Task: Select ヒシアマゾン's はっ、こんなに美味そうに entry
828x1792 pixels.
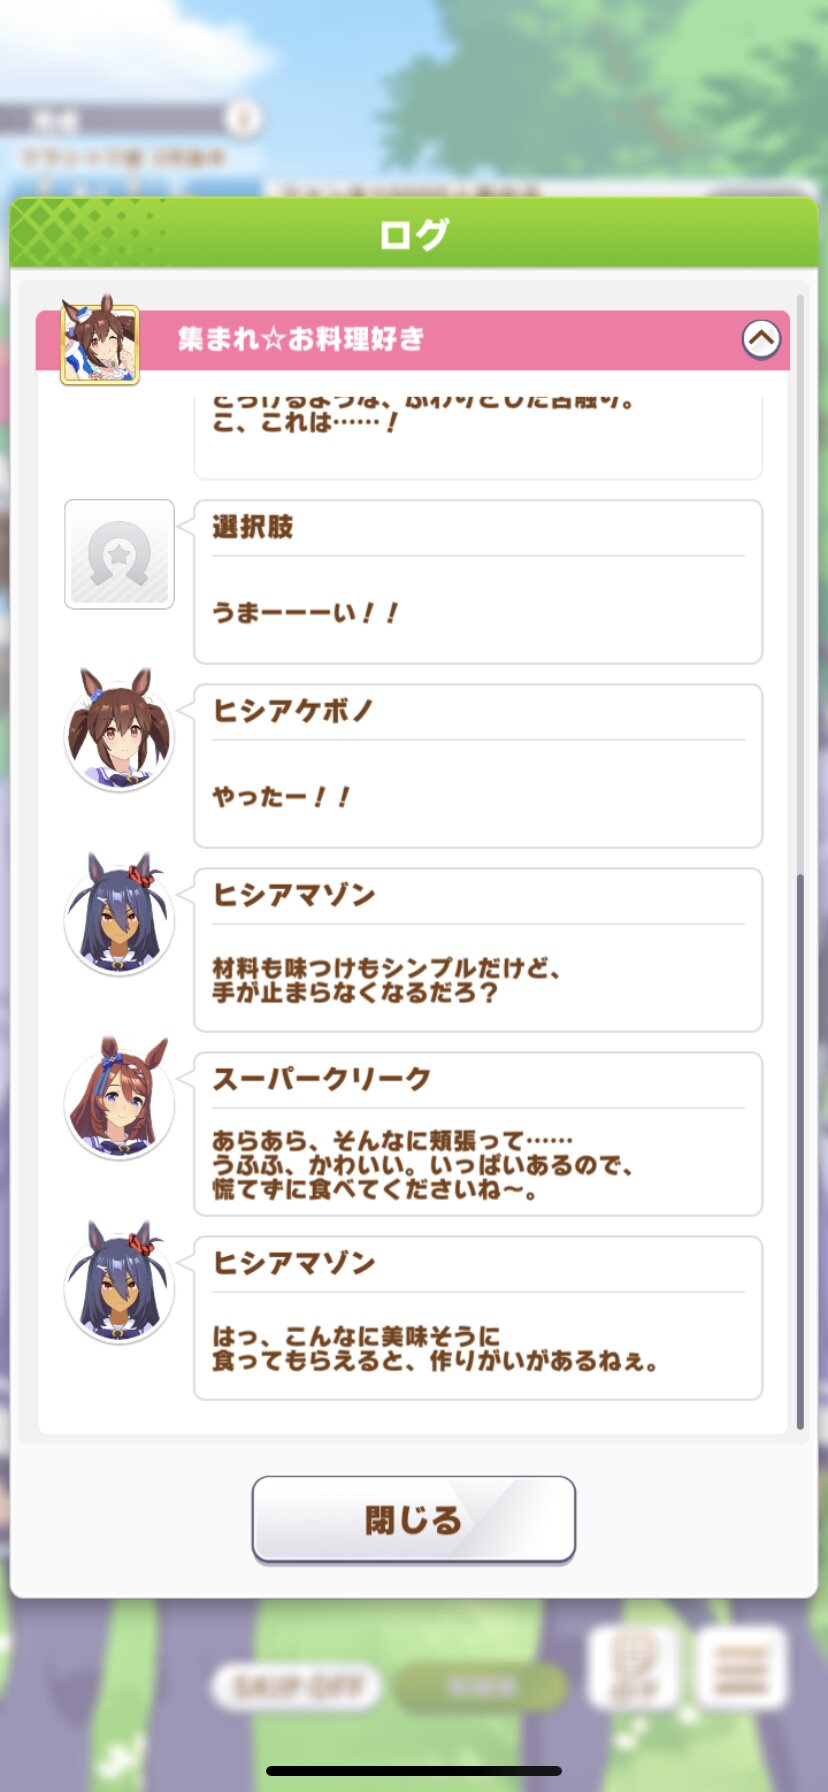Action: [478, 1318]
